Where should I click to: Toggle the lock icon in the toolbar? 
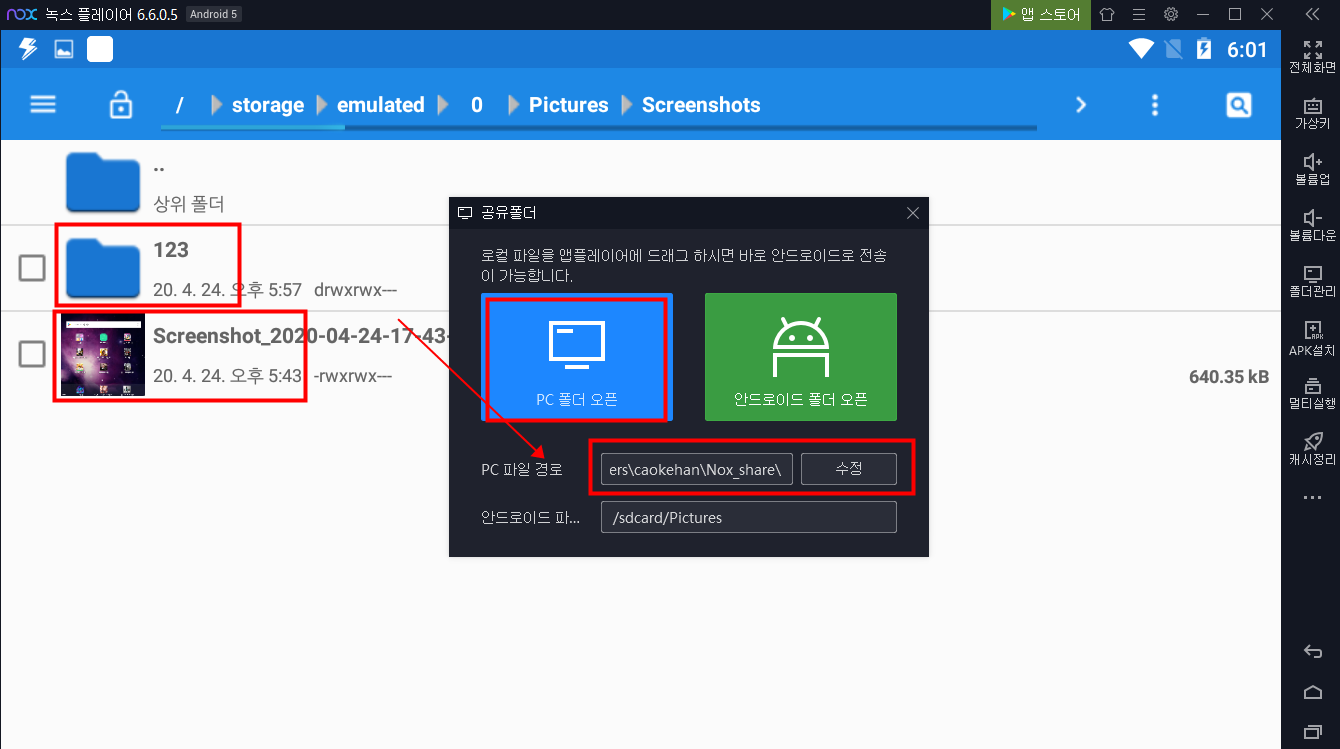(x=121, y=105)
